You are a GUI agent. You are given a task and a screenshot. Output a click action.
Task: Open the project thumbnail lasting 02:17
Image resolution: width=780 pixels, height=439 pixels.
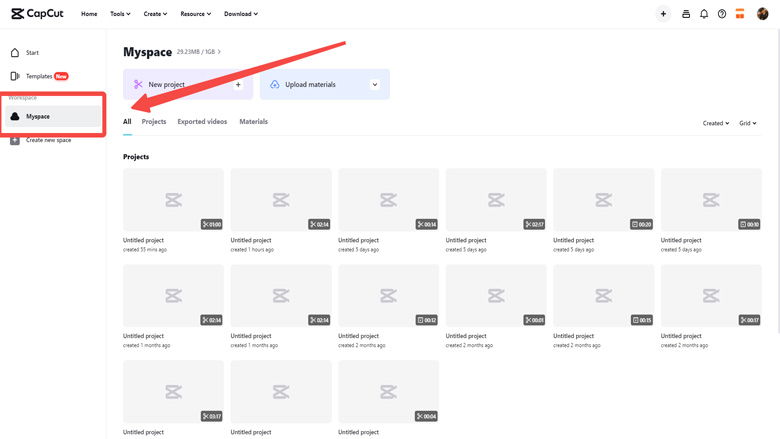[496, 200]
